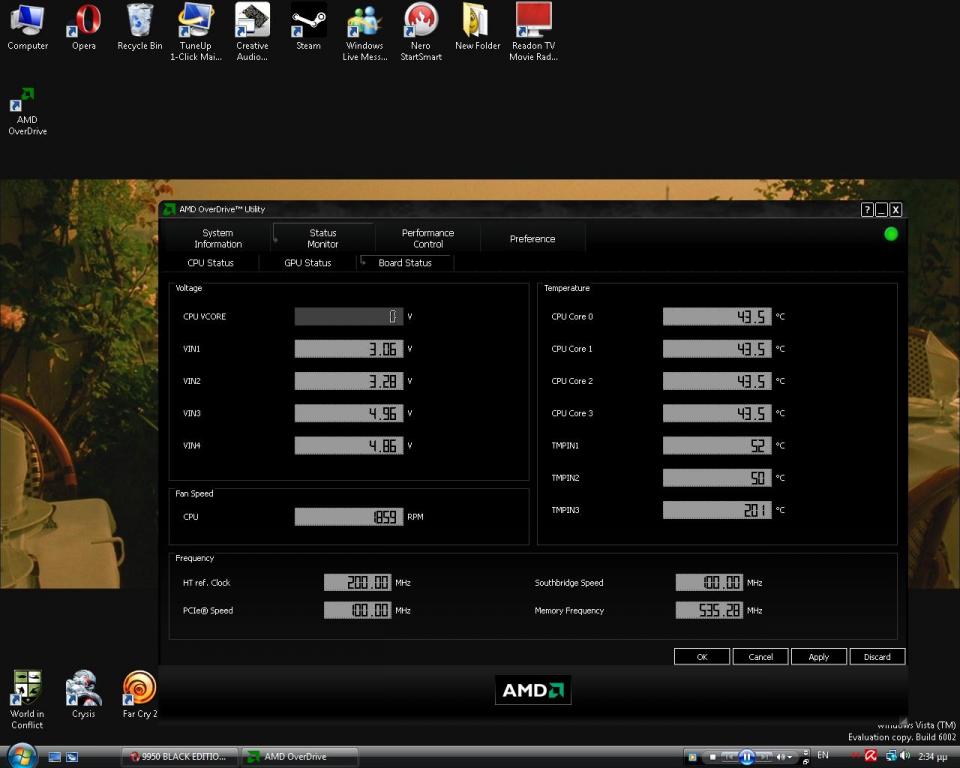This screenshot has width=960, height=768.
Task: Click the TMPIN2 reading of 50
Action: point(717,478)
